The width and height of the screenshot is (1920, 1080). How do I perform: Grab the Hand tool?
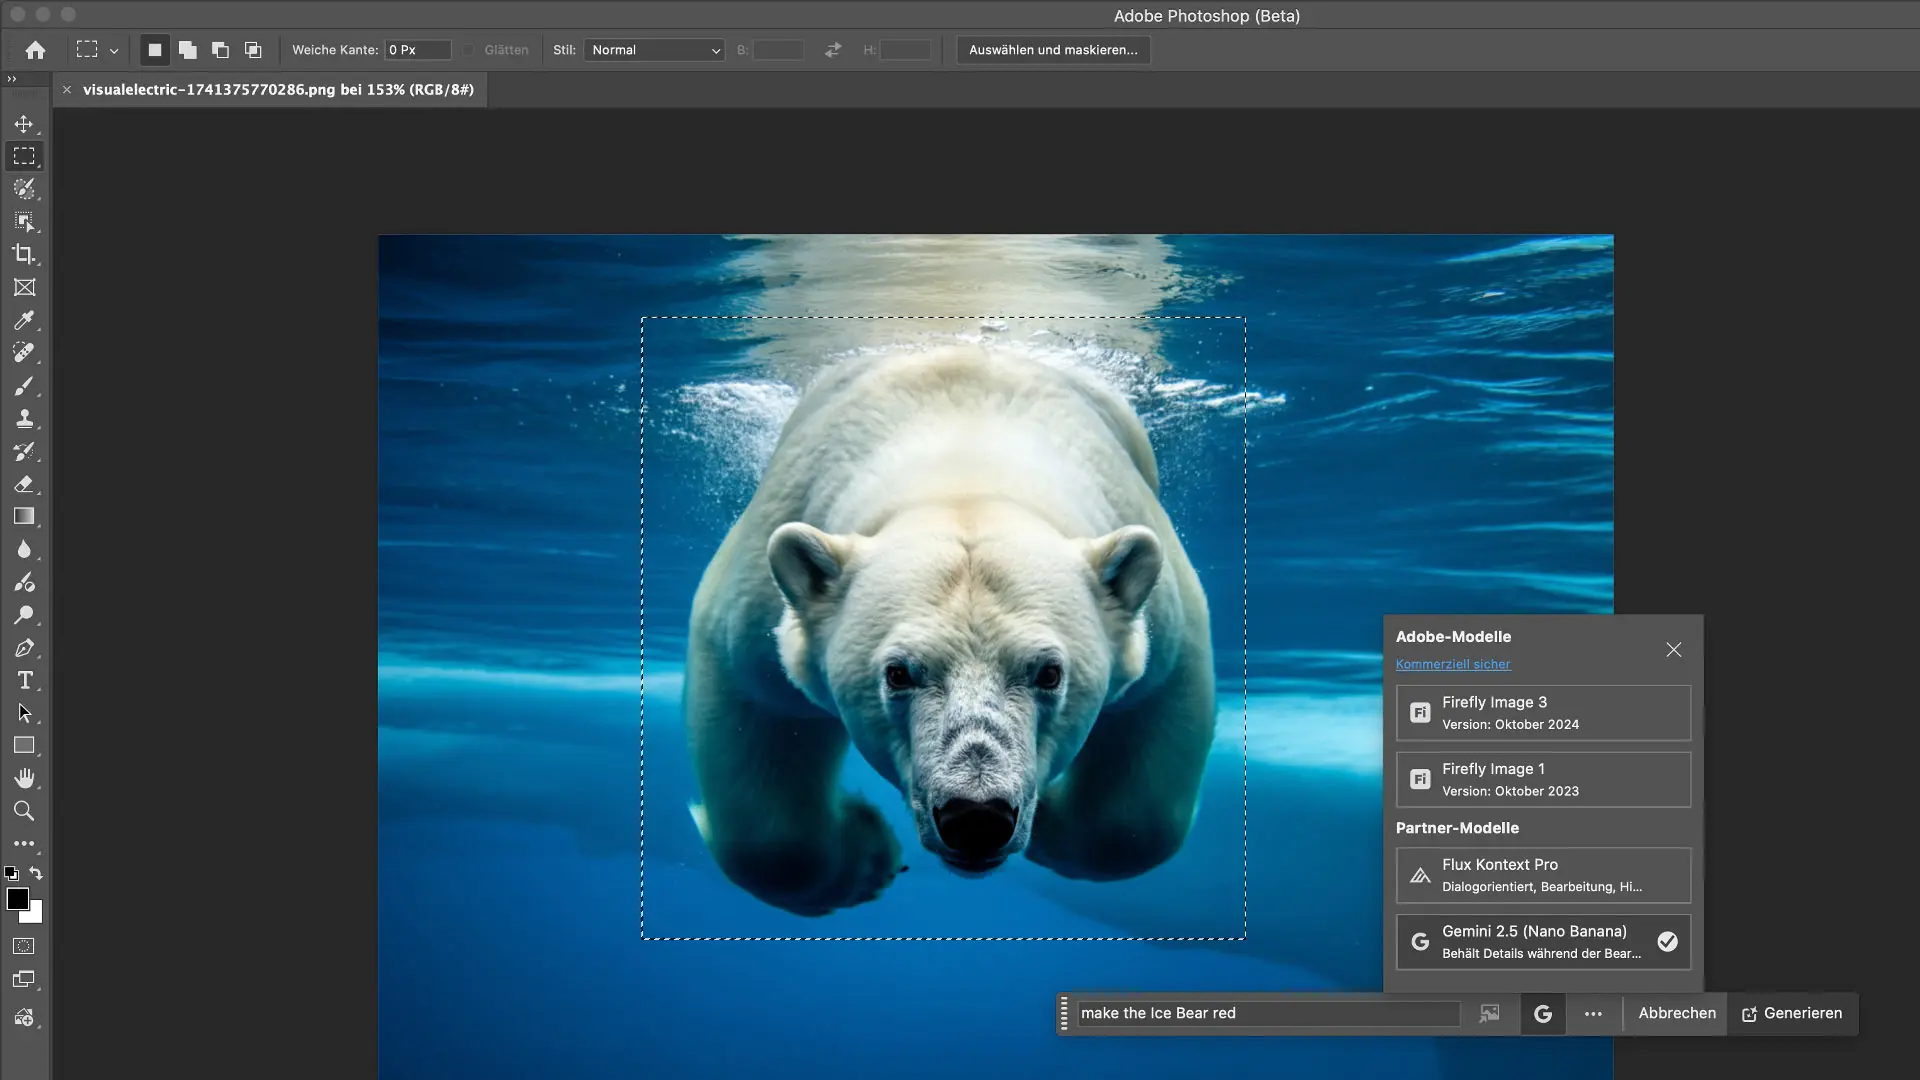tap(25, 778)
